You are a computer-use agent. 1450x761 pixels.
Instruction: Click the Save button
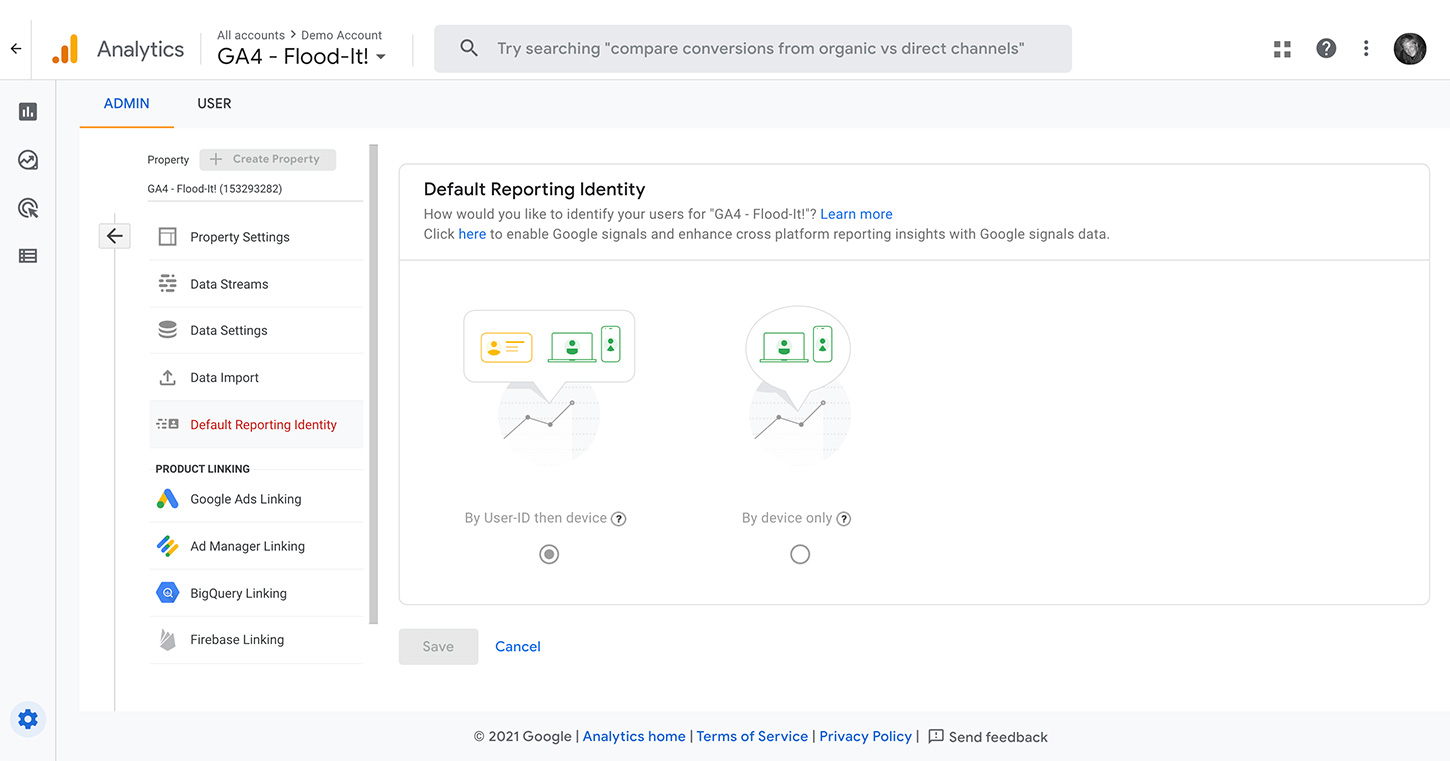[x=438, y=647]
